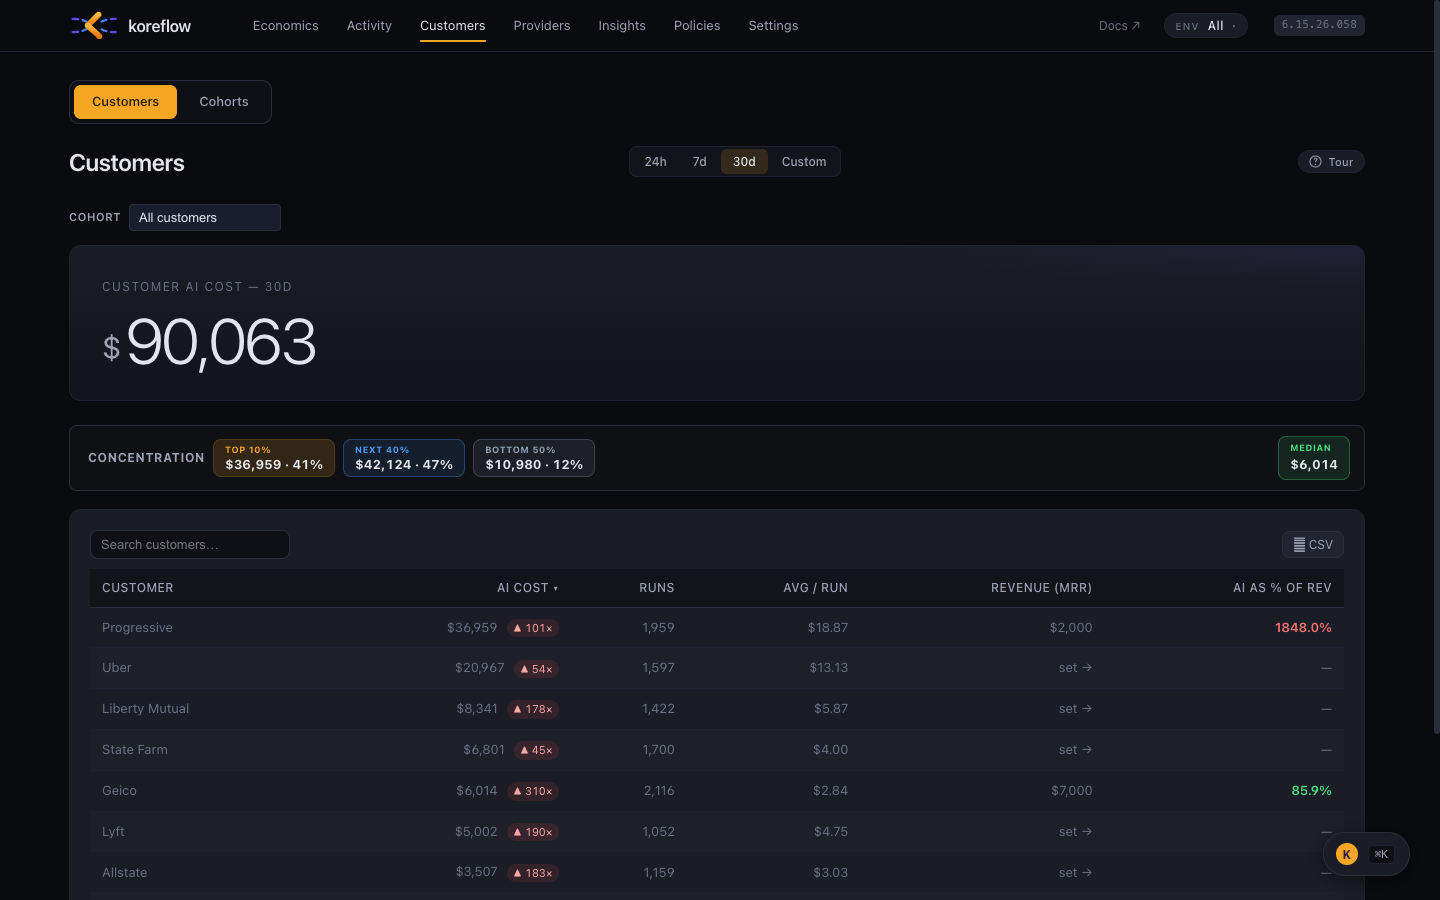Select the 7d time range
This screenshot has width=1440, height=900.
[x=700, y=162]
